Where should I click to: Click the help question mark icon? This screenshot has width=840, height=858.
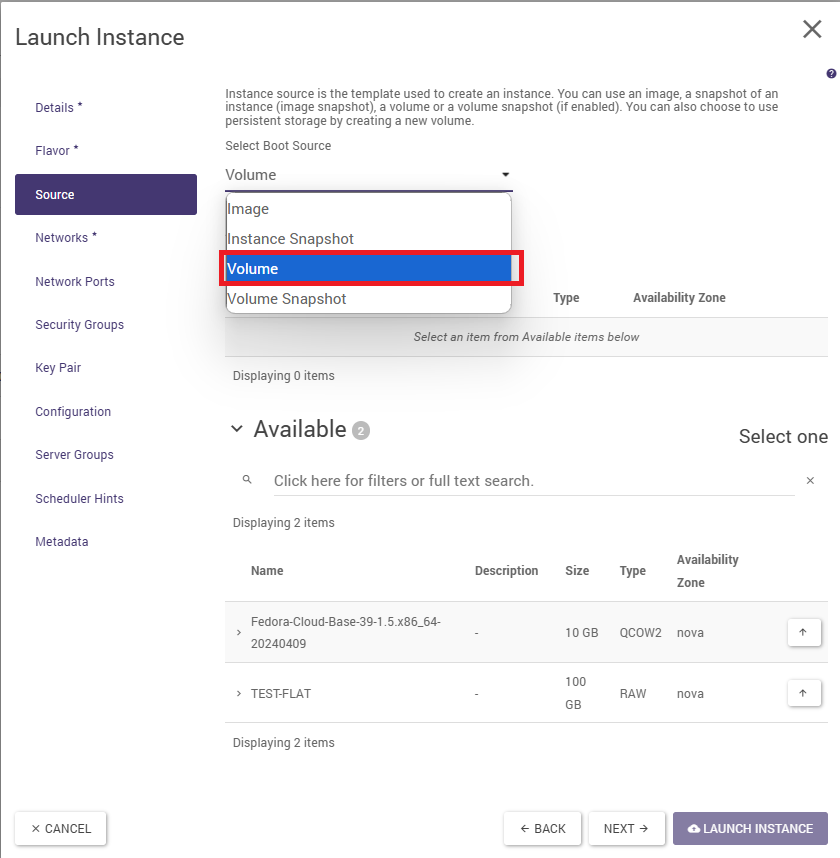coord(831,74)
